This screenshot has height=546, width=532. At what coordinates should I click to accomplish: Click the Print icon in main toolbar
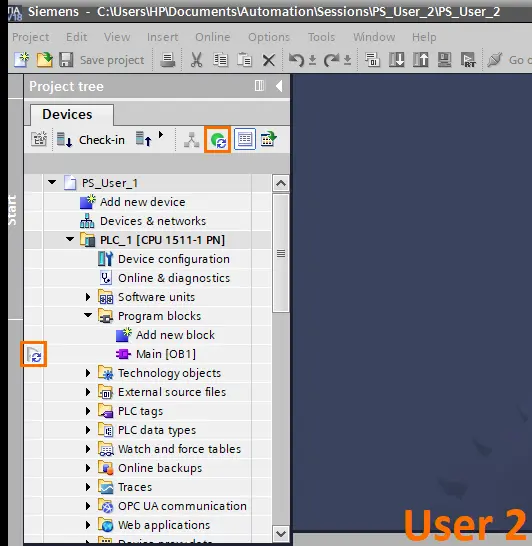(168, 60)
